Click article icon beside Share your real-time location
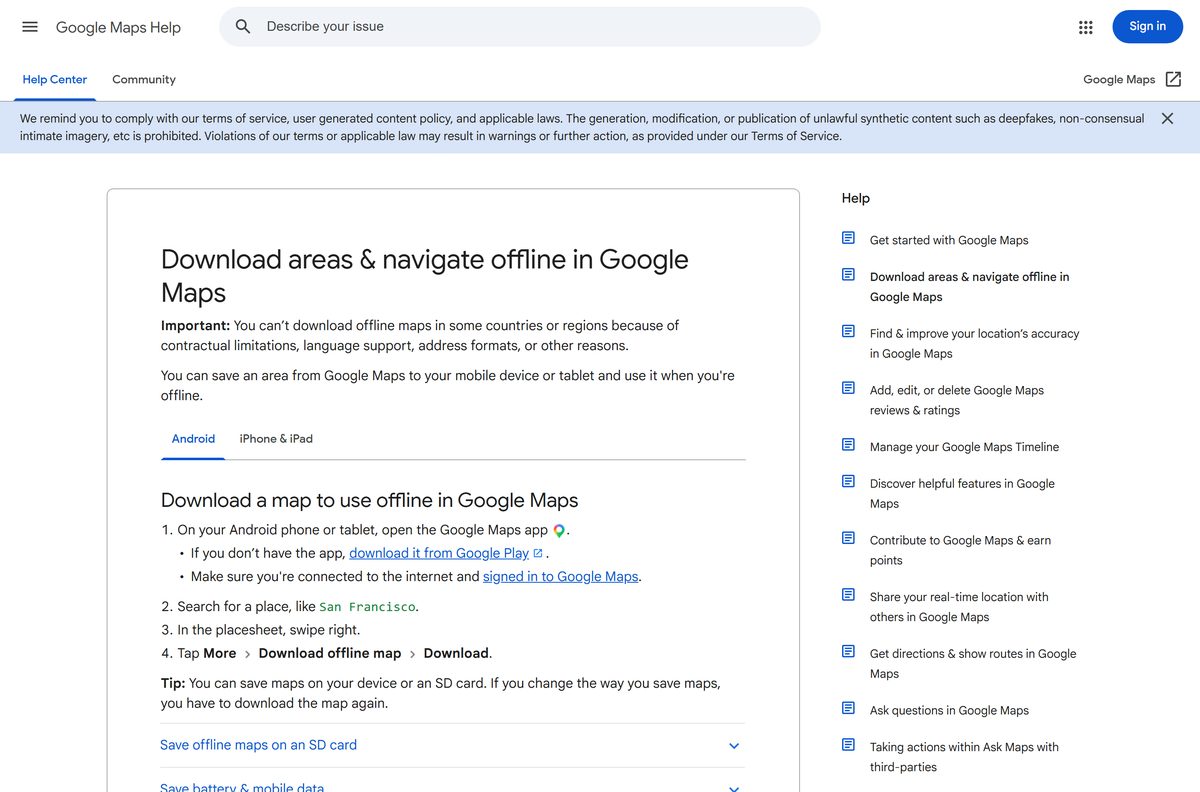 point(848,595)
